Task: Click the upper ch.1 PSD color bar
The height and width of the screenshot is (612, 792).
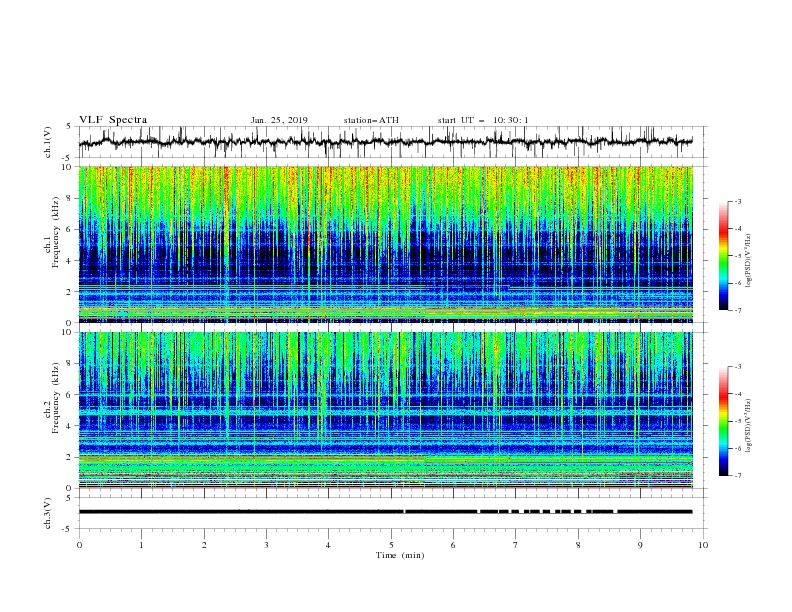Action: coord(723,256)
